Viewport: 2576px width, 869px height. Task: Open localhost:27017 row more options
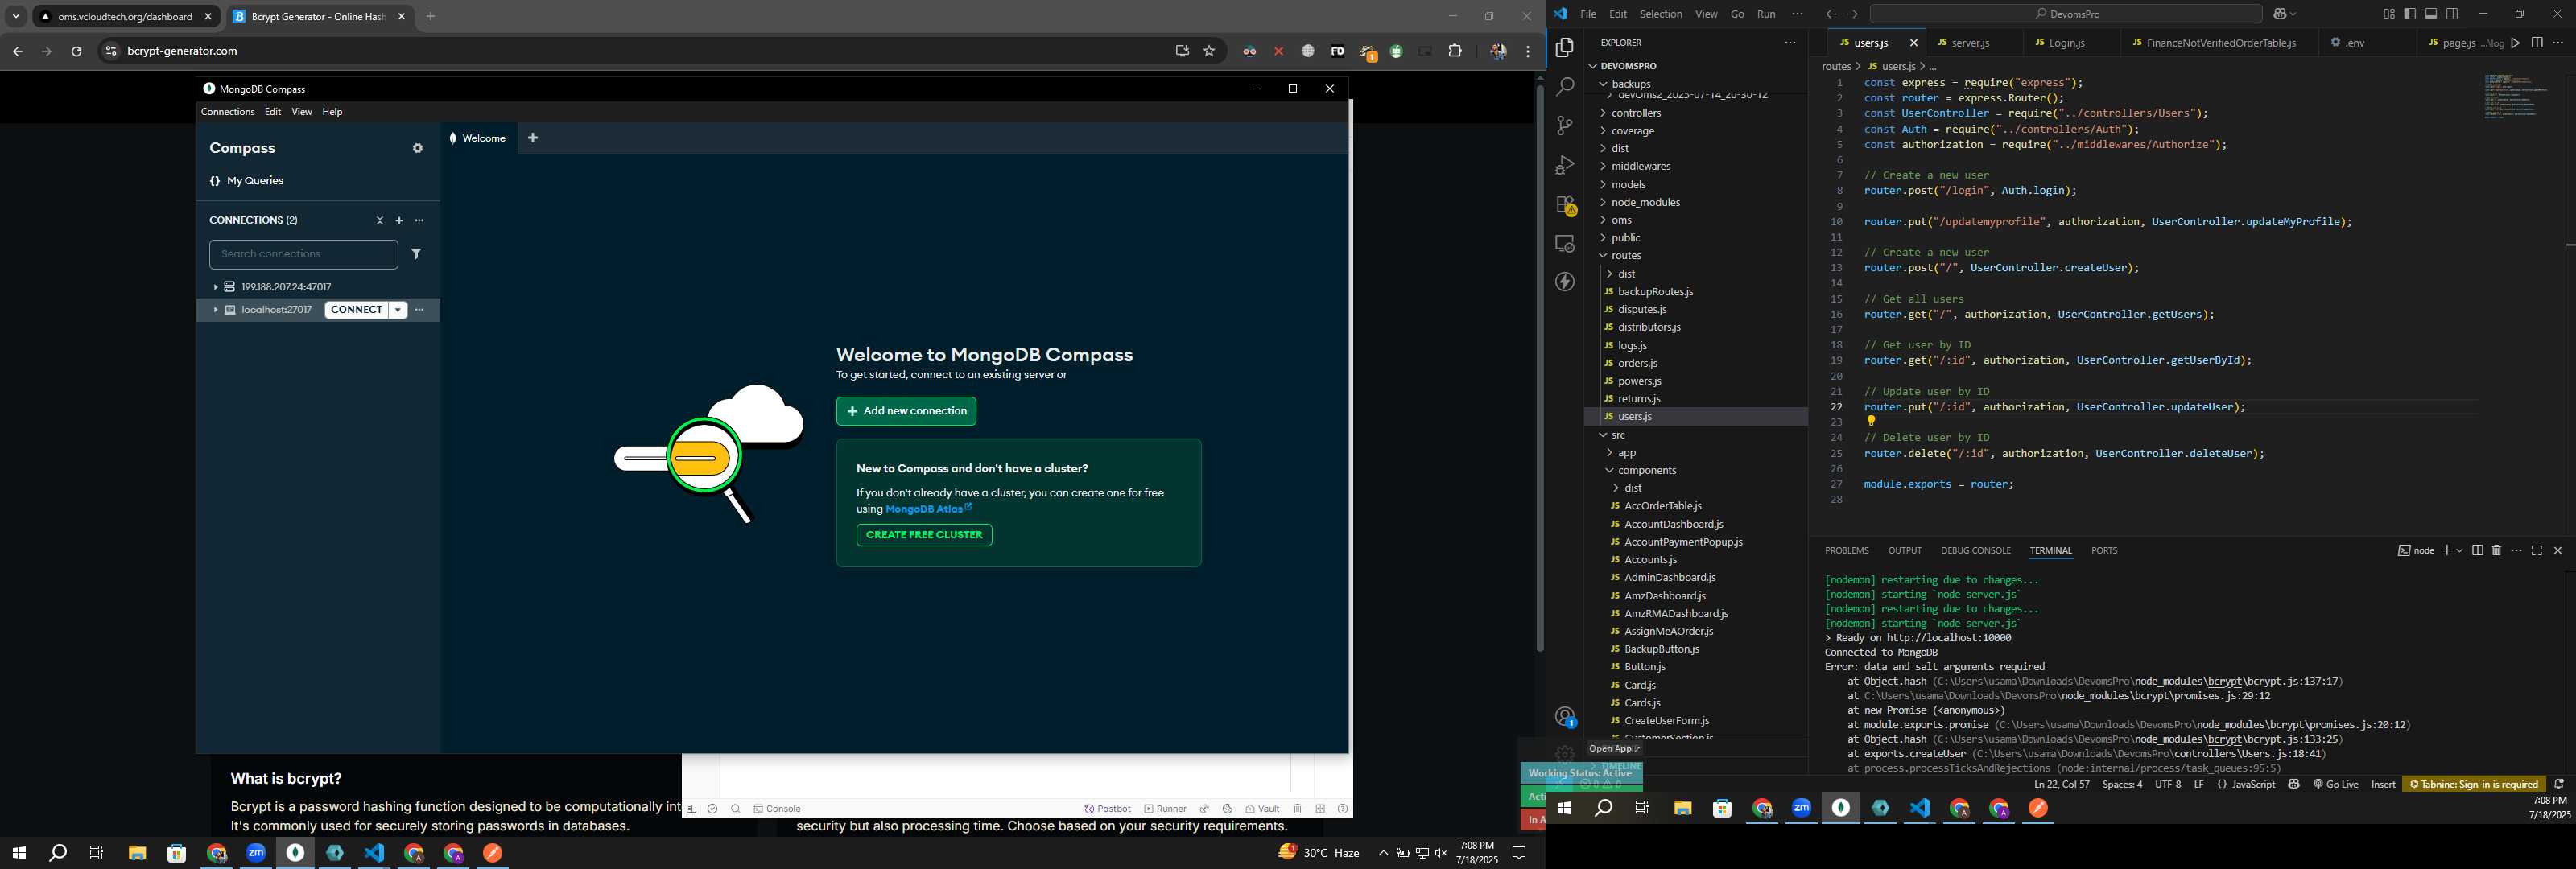(420, 310)
